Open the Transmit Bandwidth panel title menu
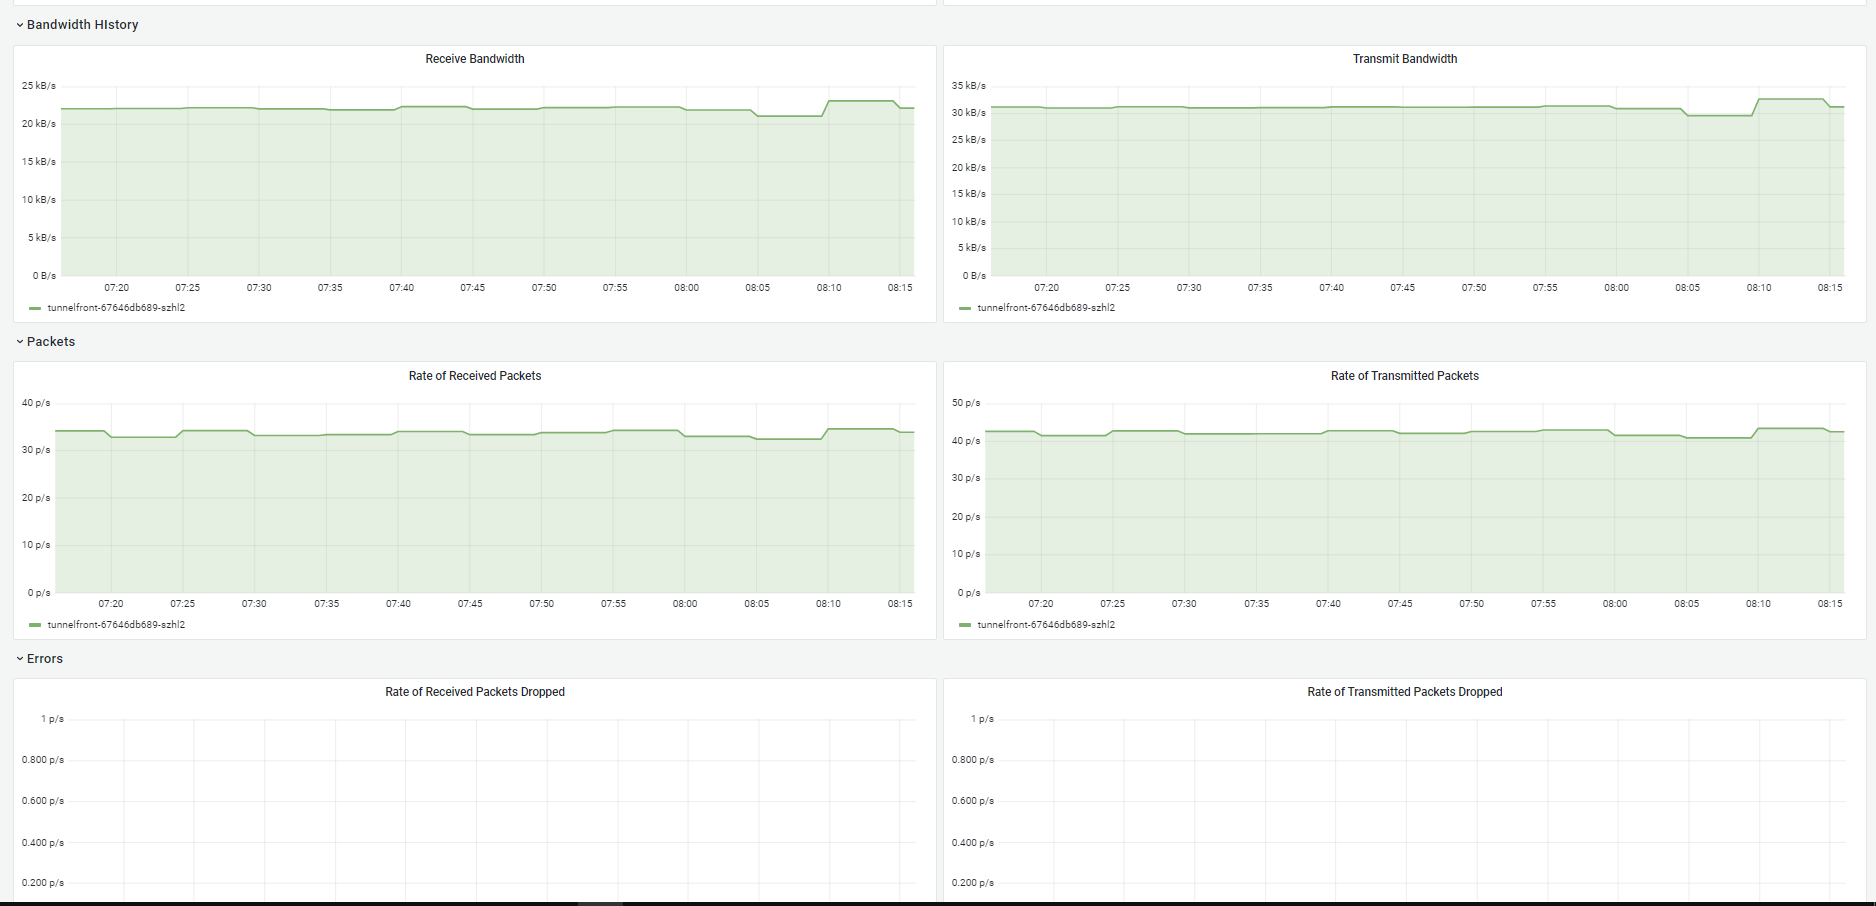Screen dimensions: 1876x906 (x=1405, y=59)
